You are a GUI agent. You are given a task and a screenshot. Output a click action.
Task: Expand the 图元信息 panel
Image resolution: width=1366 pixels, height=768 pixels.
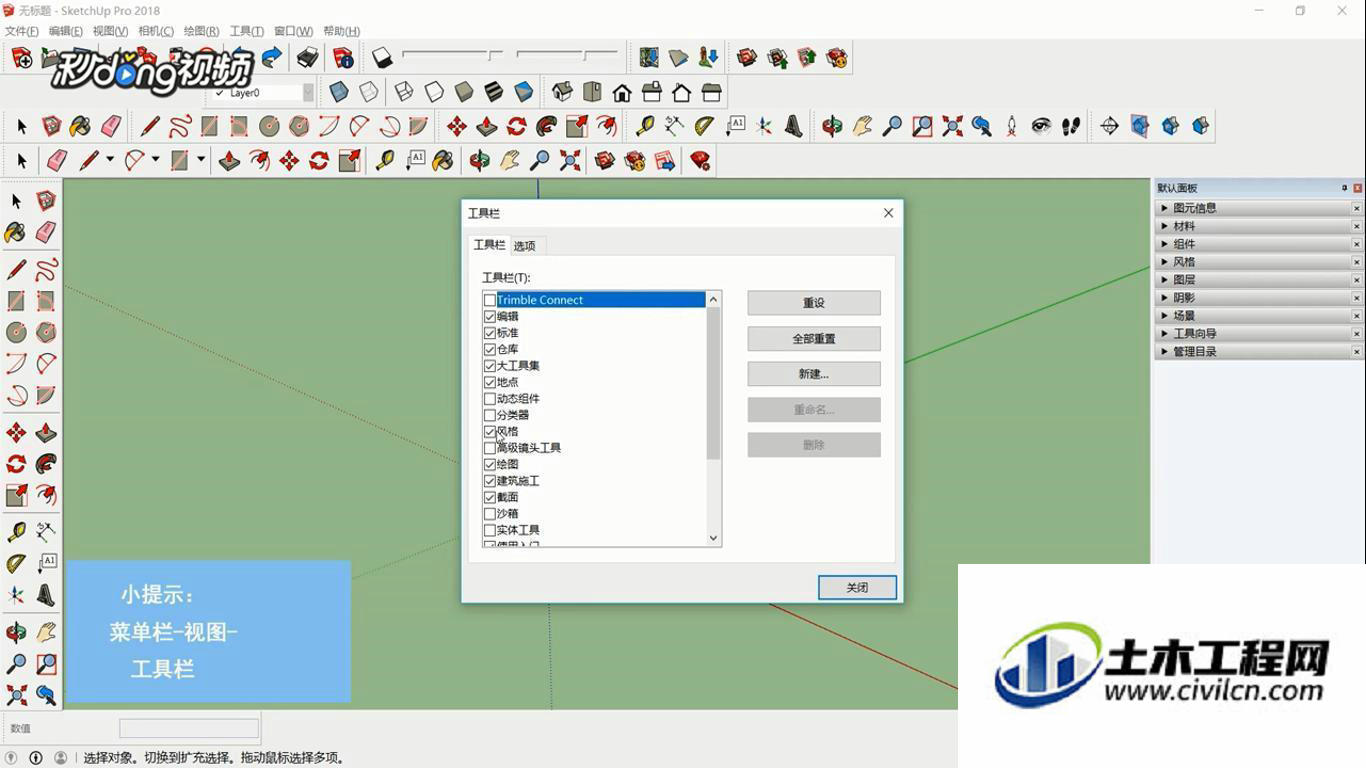[1164, 208]
